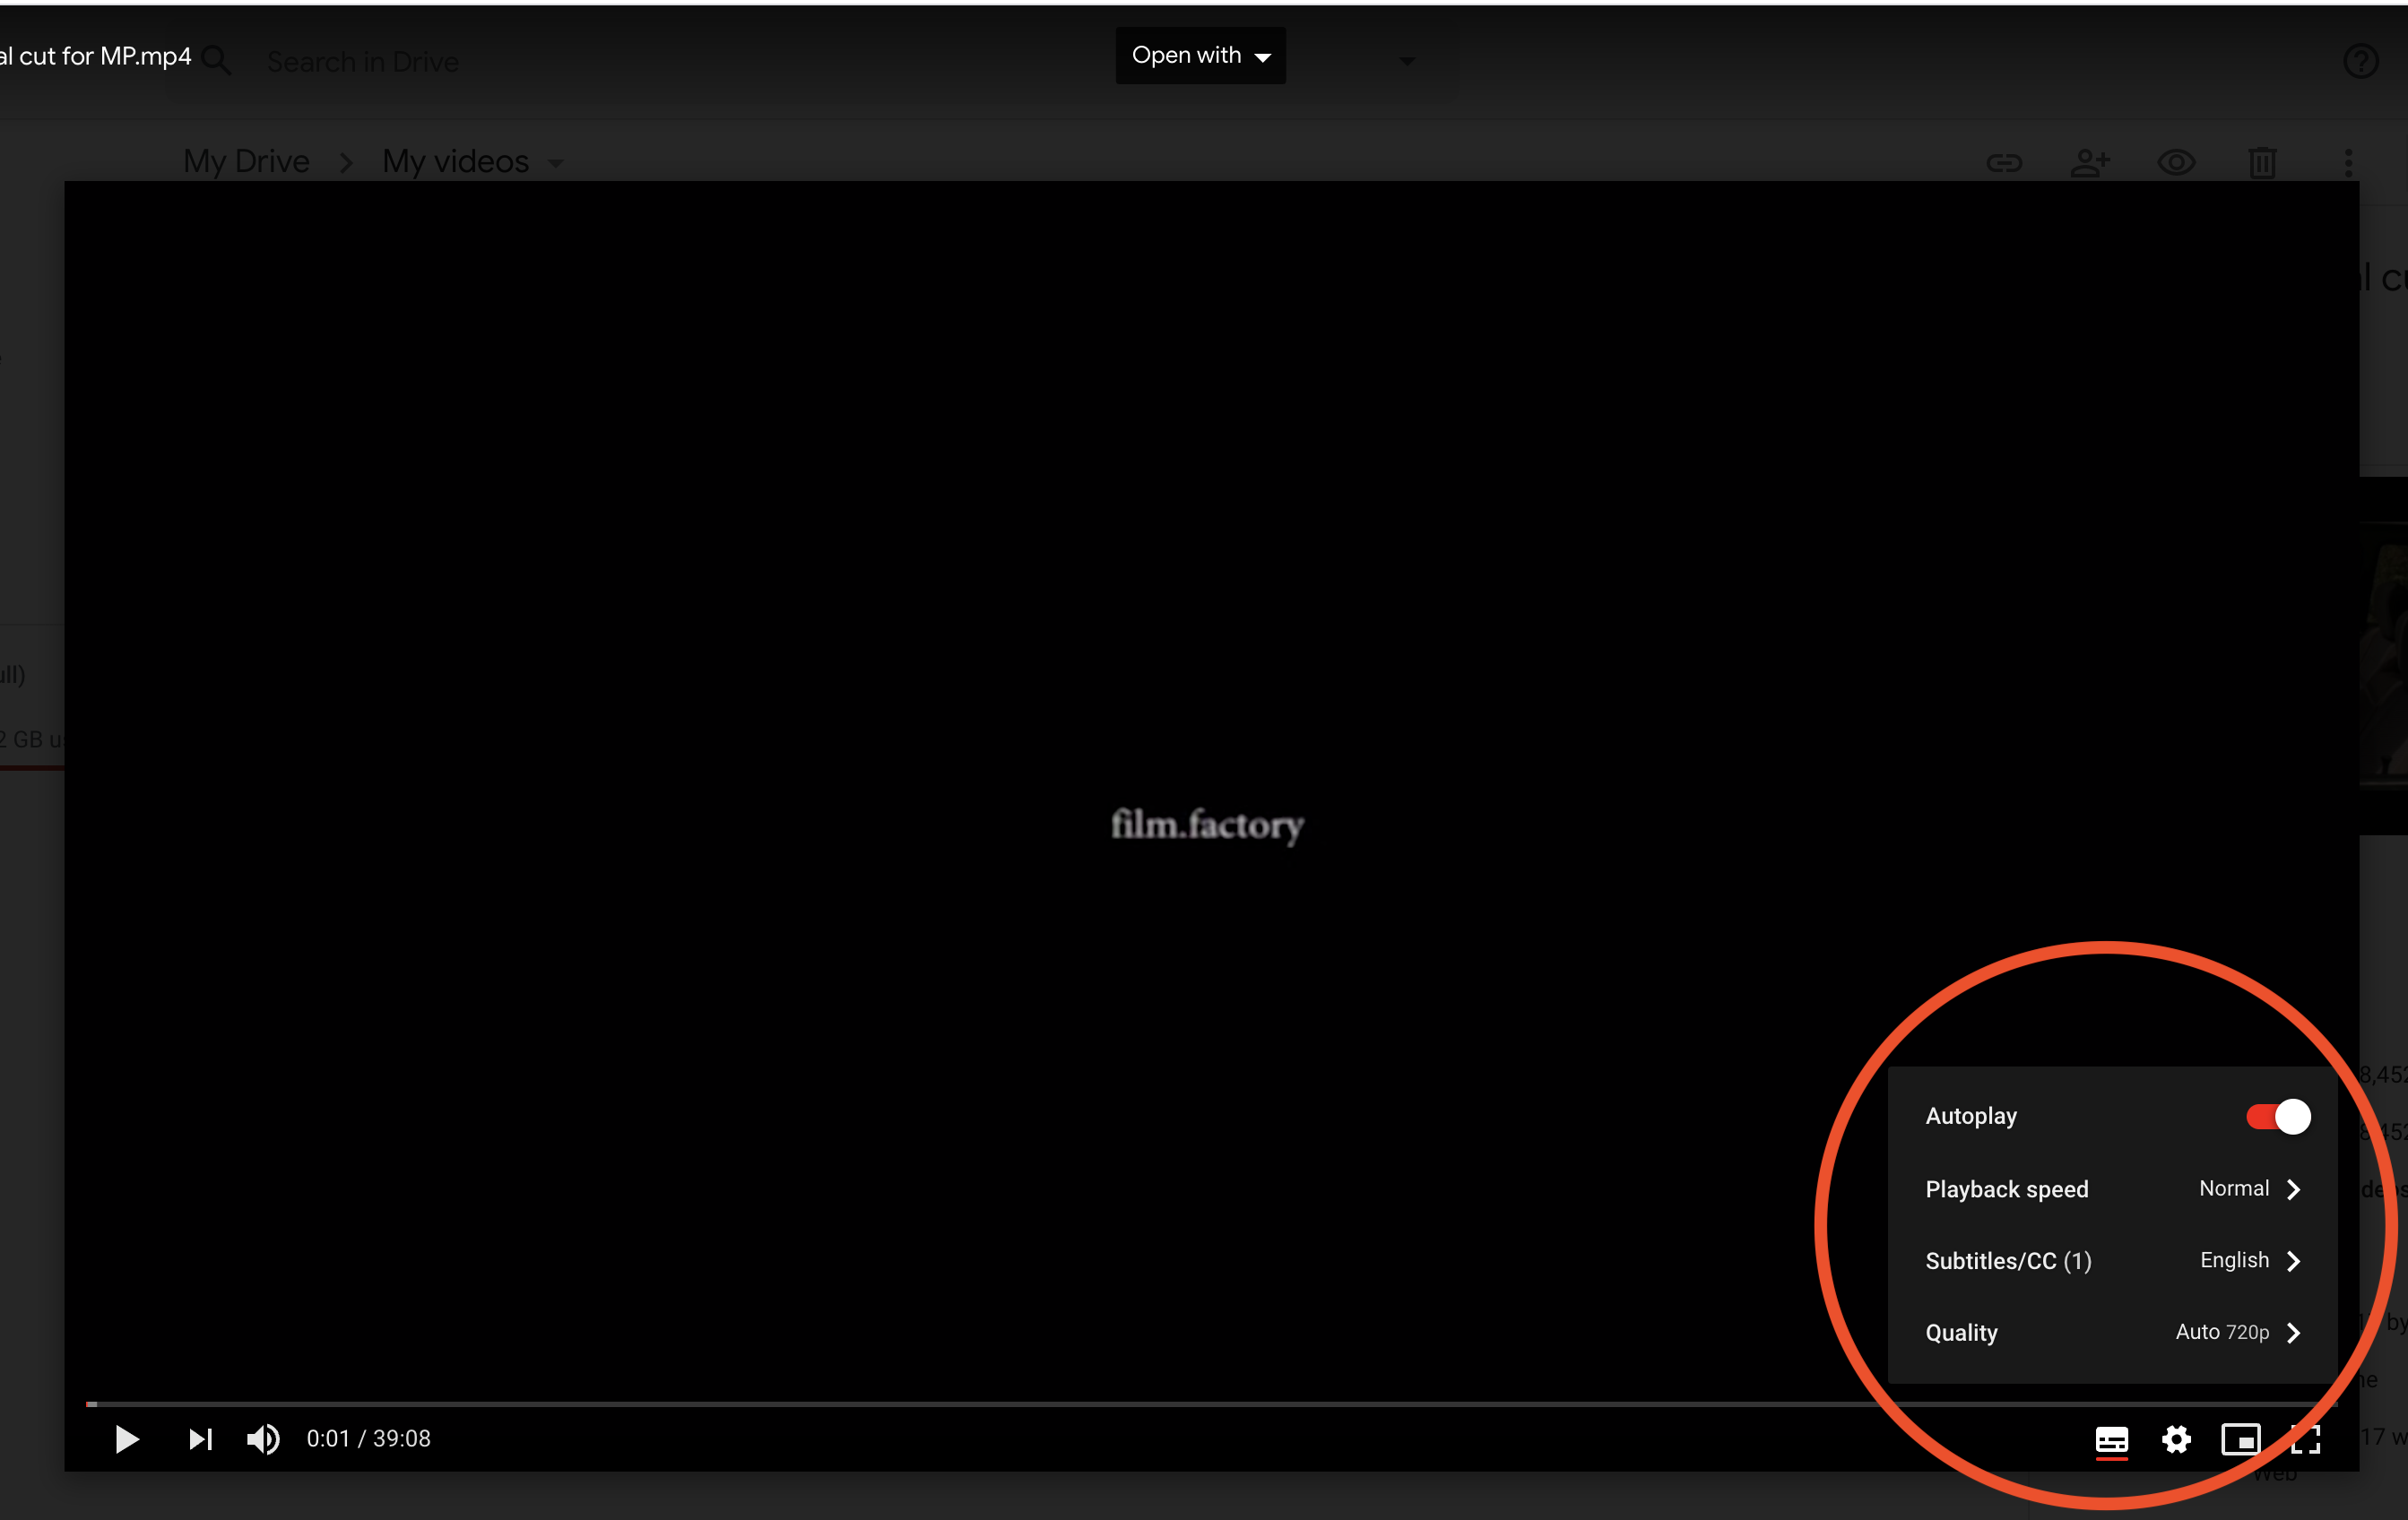Enable picture-in-picture miniplayer
This screenshot has height=1520, width=2408.
coord(2240,1440)
